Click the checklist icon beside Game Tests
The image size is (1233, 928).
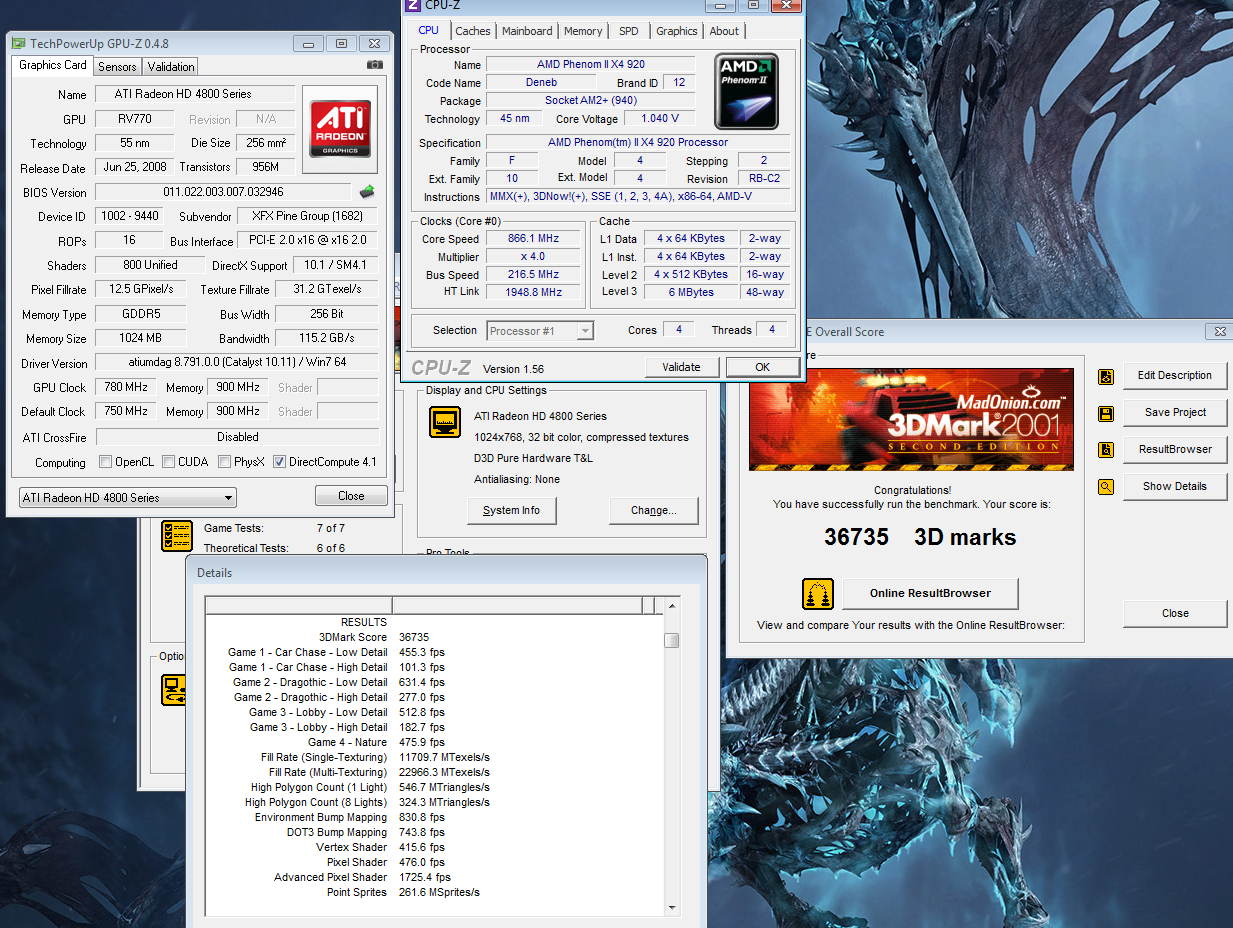pyautogui.click(x=177, y=536)
